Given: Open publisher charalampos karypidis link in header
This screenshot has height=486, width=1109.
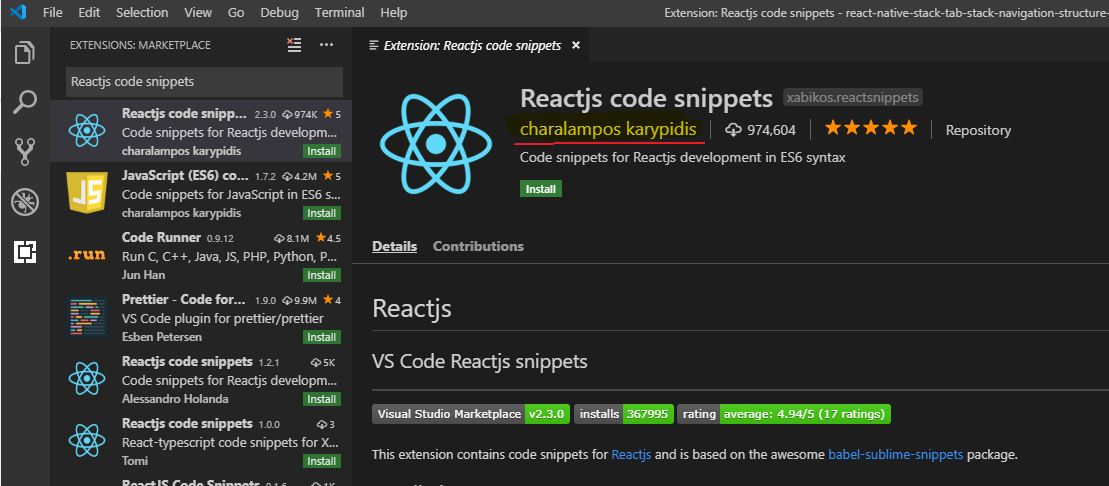Looking at the screenshot, I should [x=608, y=129].
